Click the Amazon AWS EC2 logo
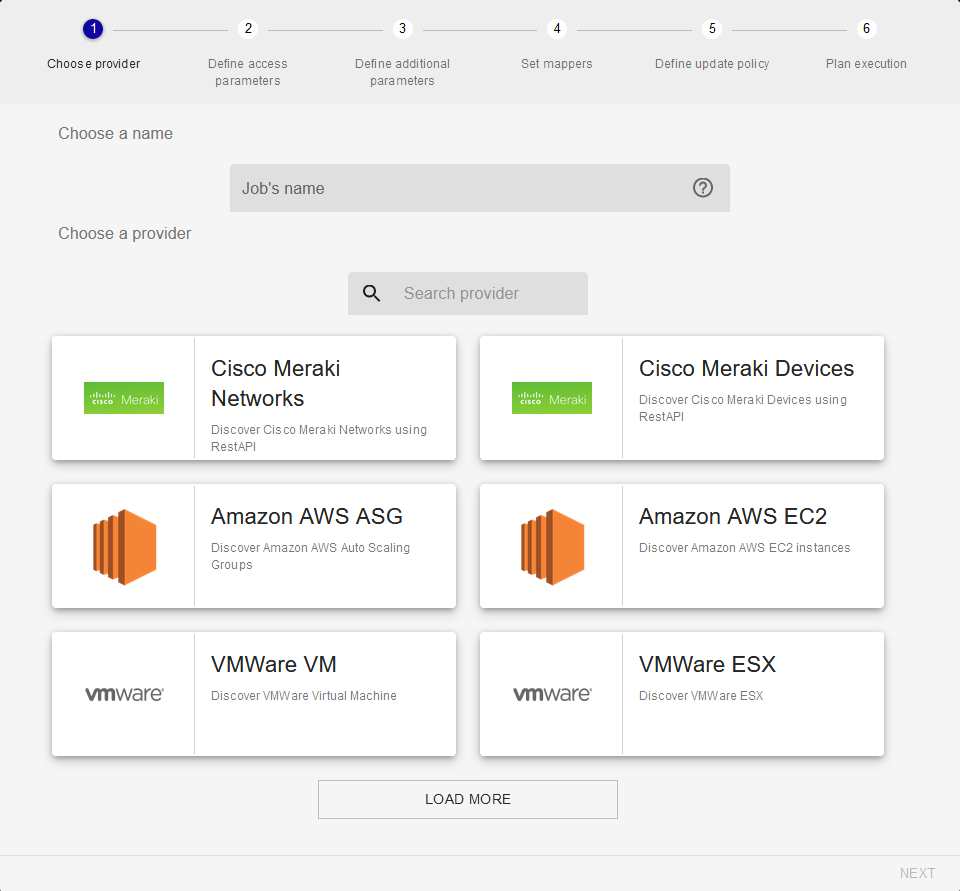 (x=552, y=546)
